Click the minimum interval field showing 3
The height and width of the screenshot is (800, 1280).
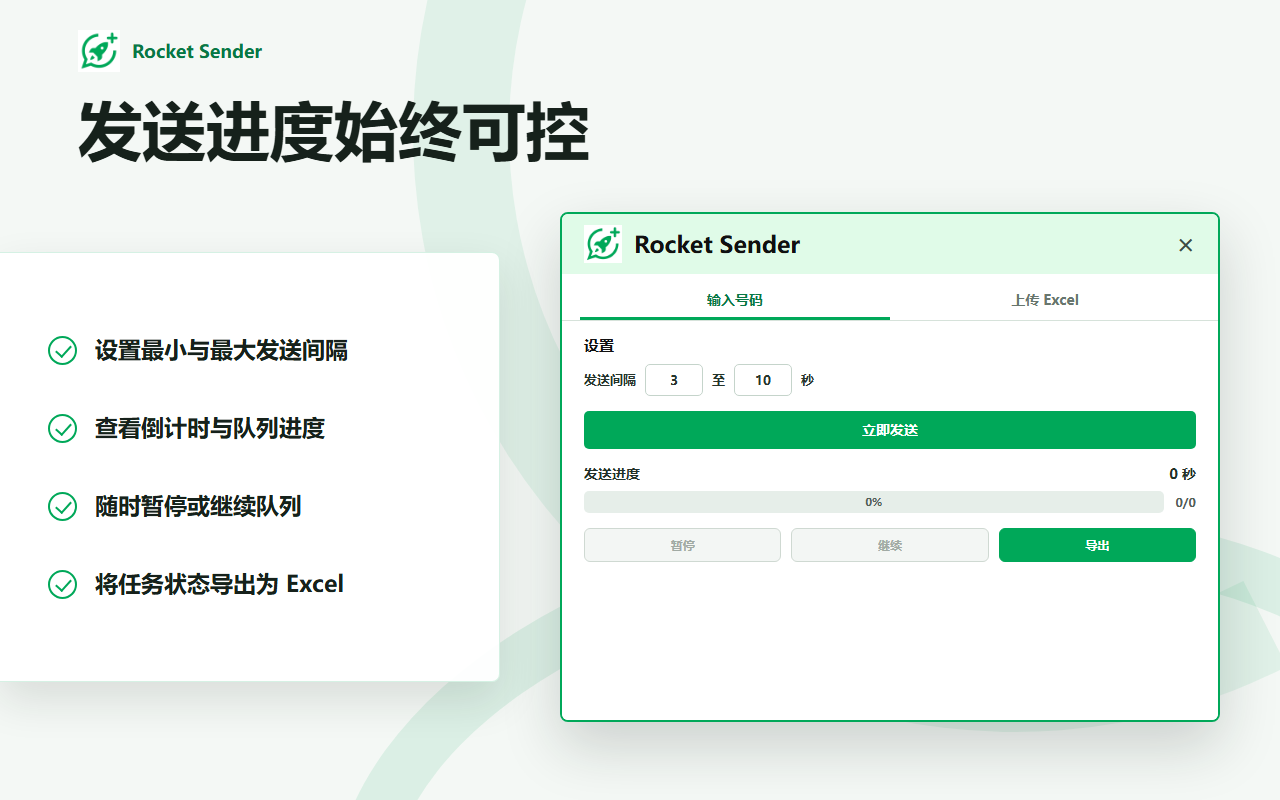pyautogui.click(x=674, y=380)
